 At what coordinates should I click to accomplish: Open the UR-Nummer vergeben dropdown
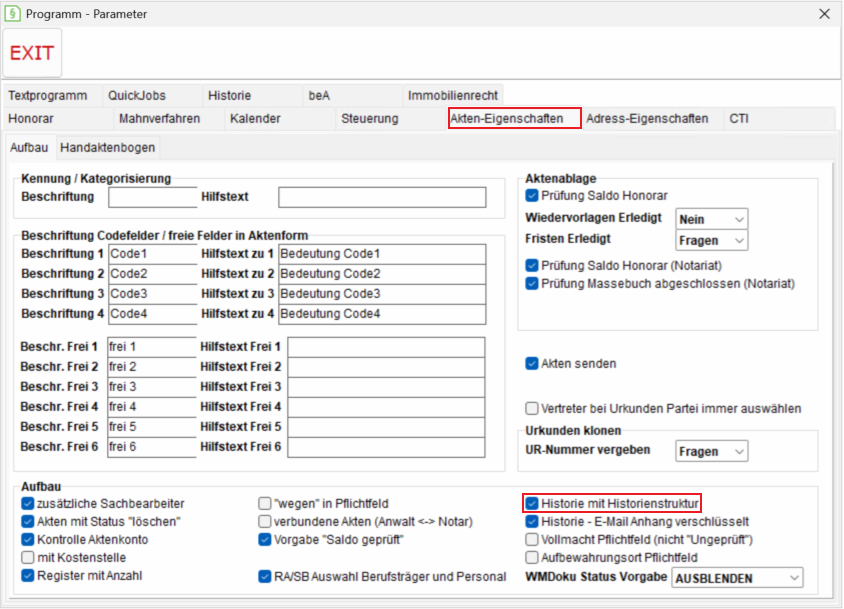pos(711,451)
